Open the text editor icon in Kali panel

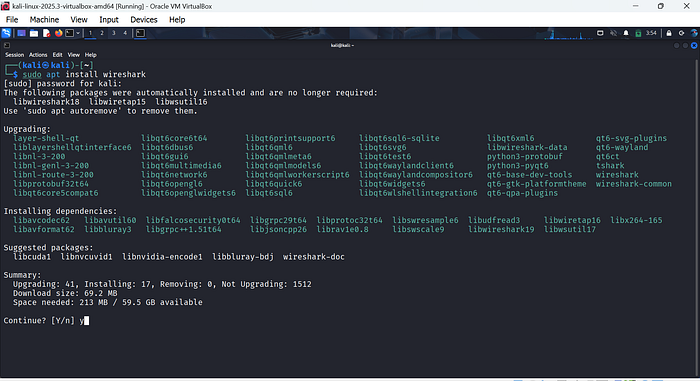pos(46,33)
